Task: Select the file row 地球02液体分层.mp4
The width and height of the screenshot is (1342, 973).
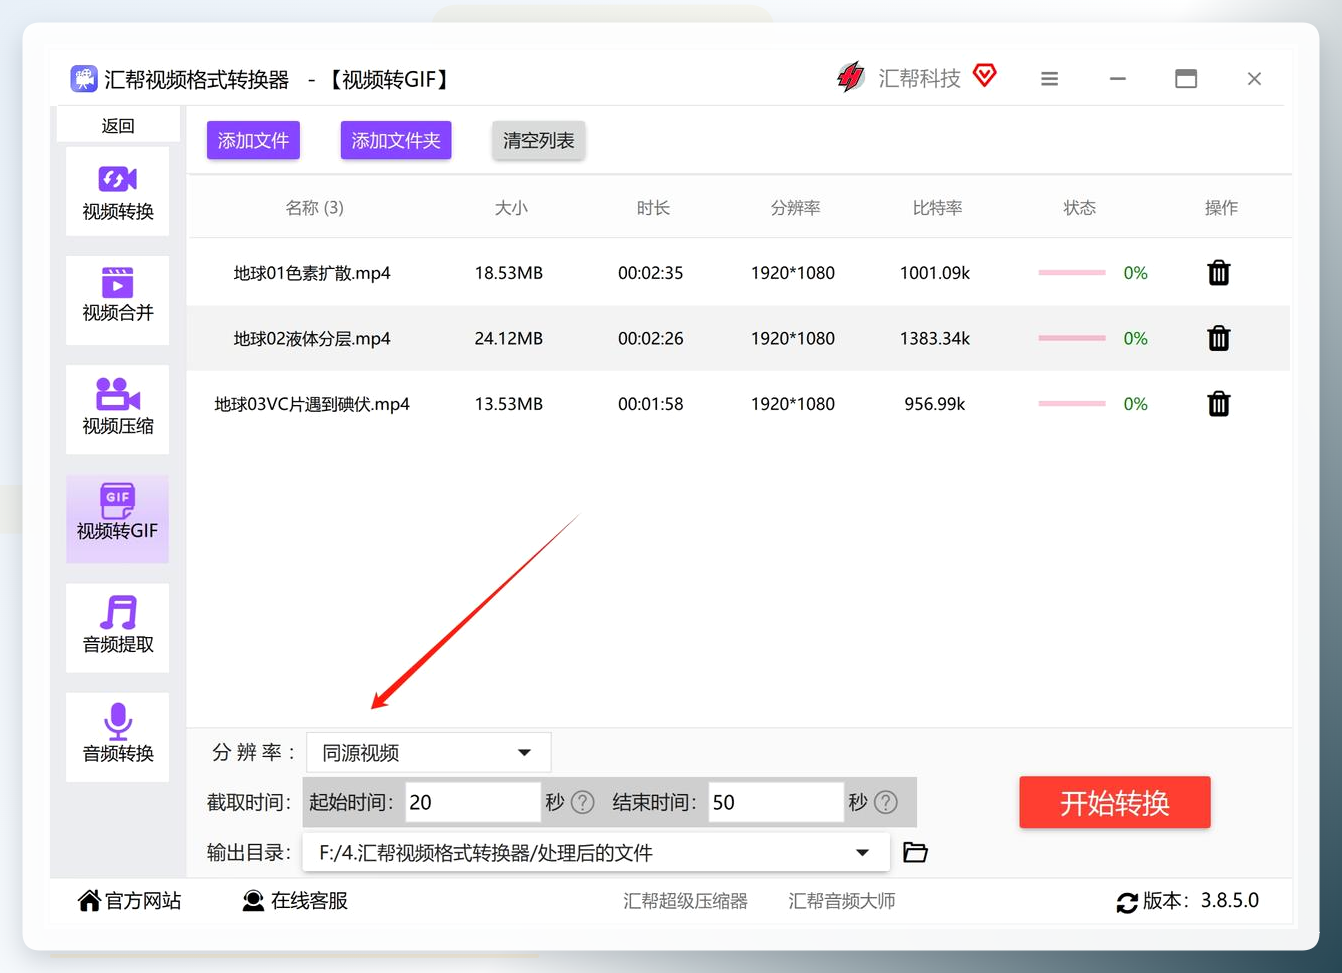Action: coord(739,338)
